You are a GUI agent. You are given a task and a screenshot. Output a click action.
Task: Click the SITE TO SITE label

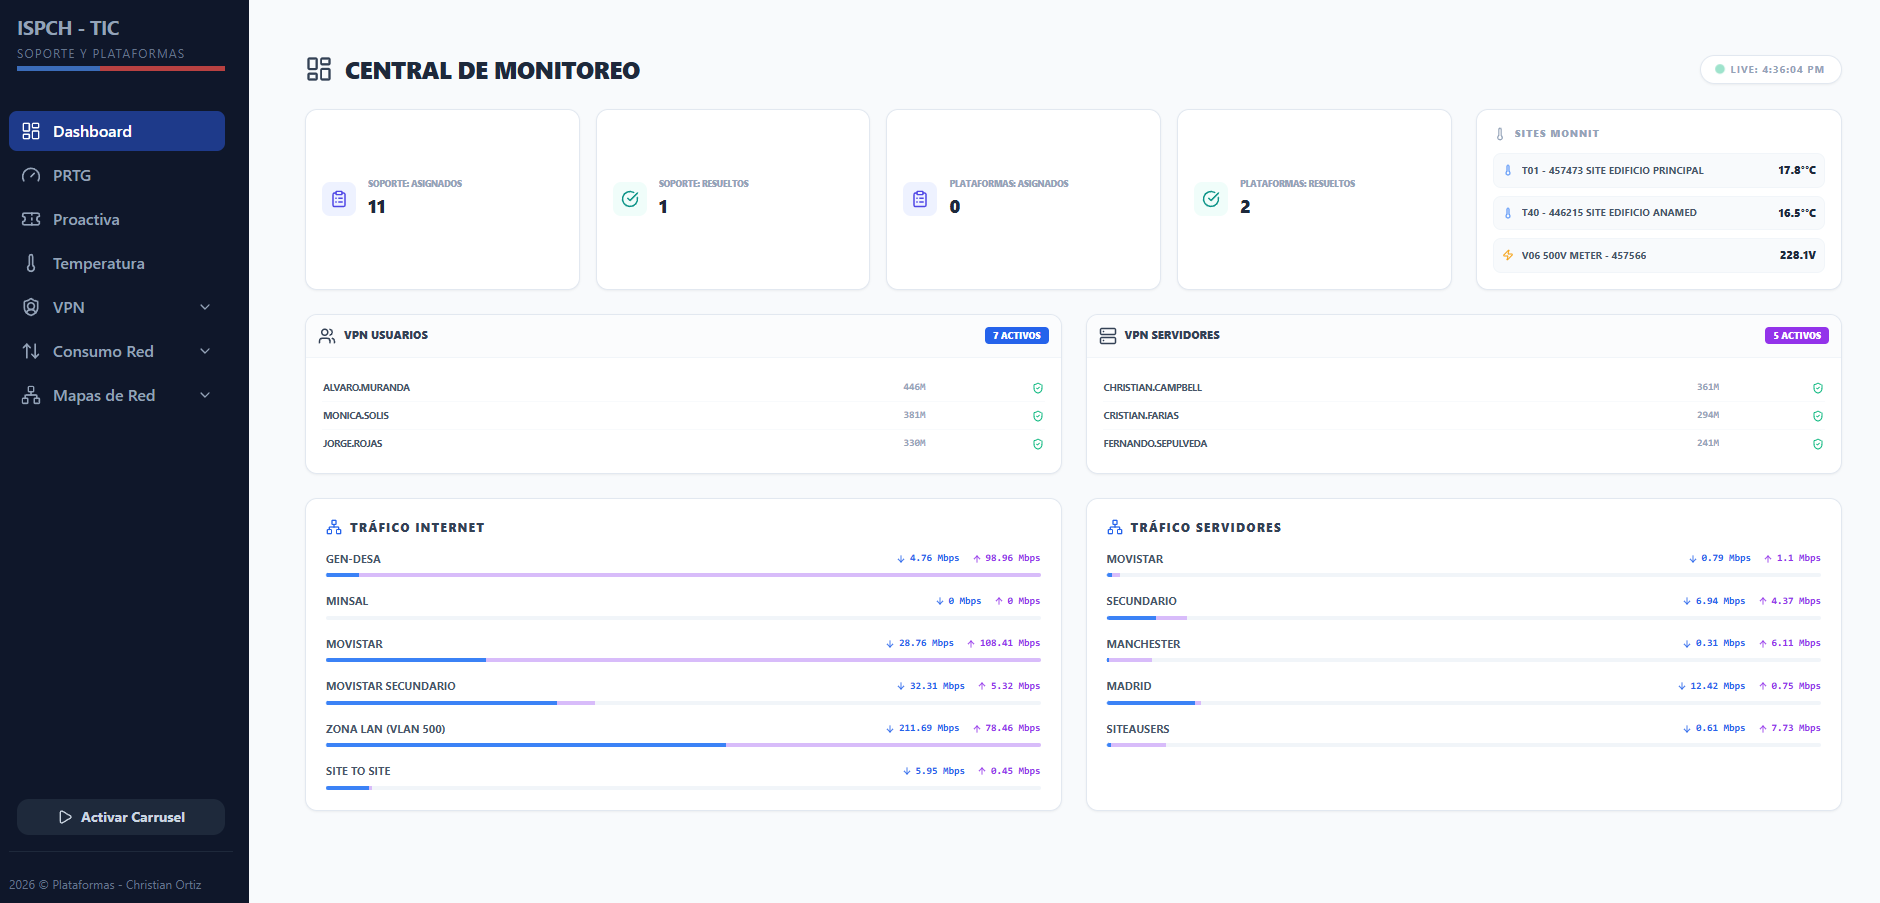(358, 771)
